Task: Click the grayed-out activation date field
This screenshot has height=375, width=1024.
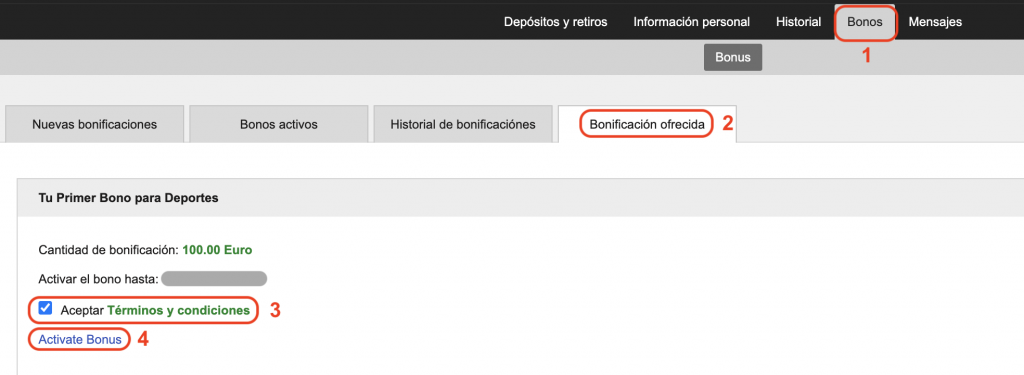Action: tap(214, 279)
